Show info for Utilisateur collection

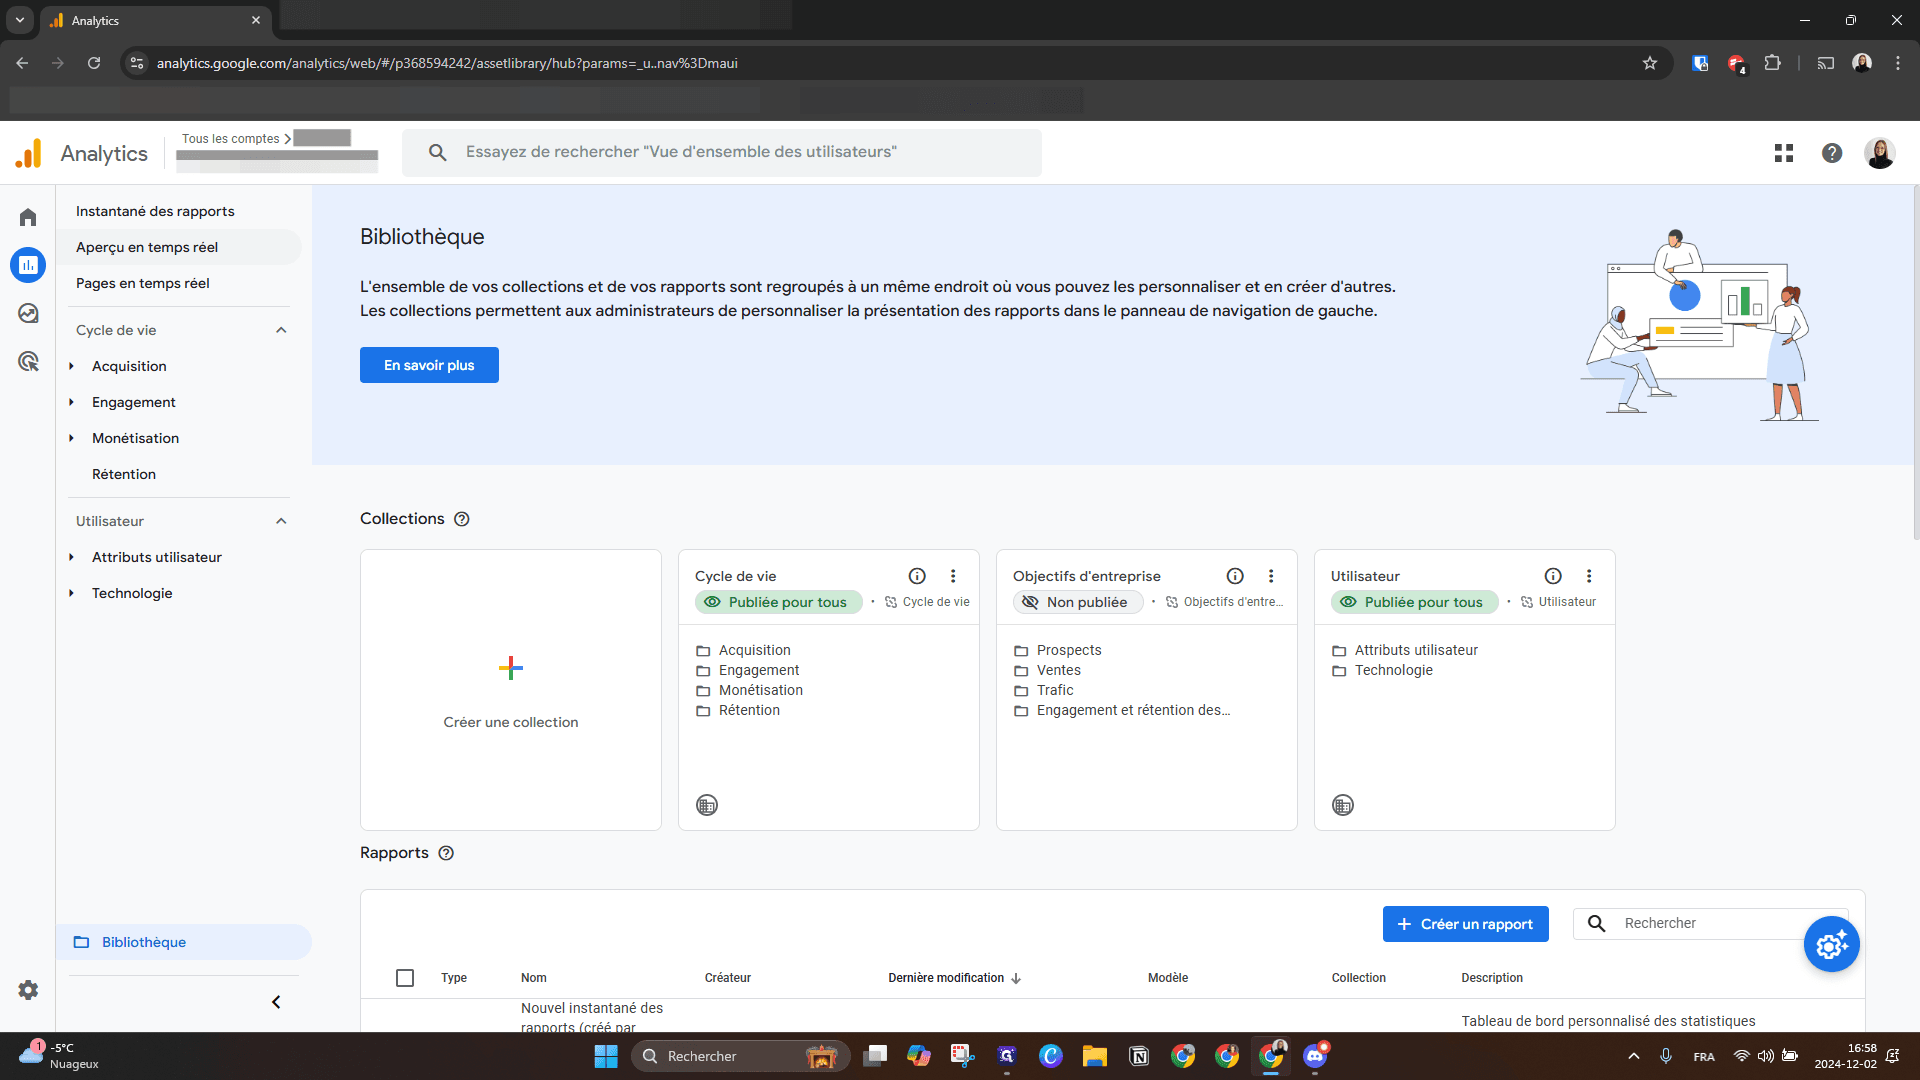click(x=1553, y=576)
